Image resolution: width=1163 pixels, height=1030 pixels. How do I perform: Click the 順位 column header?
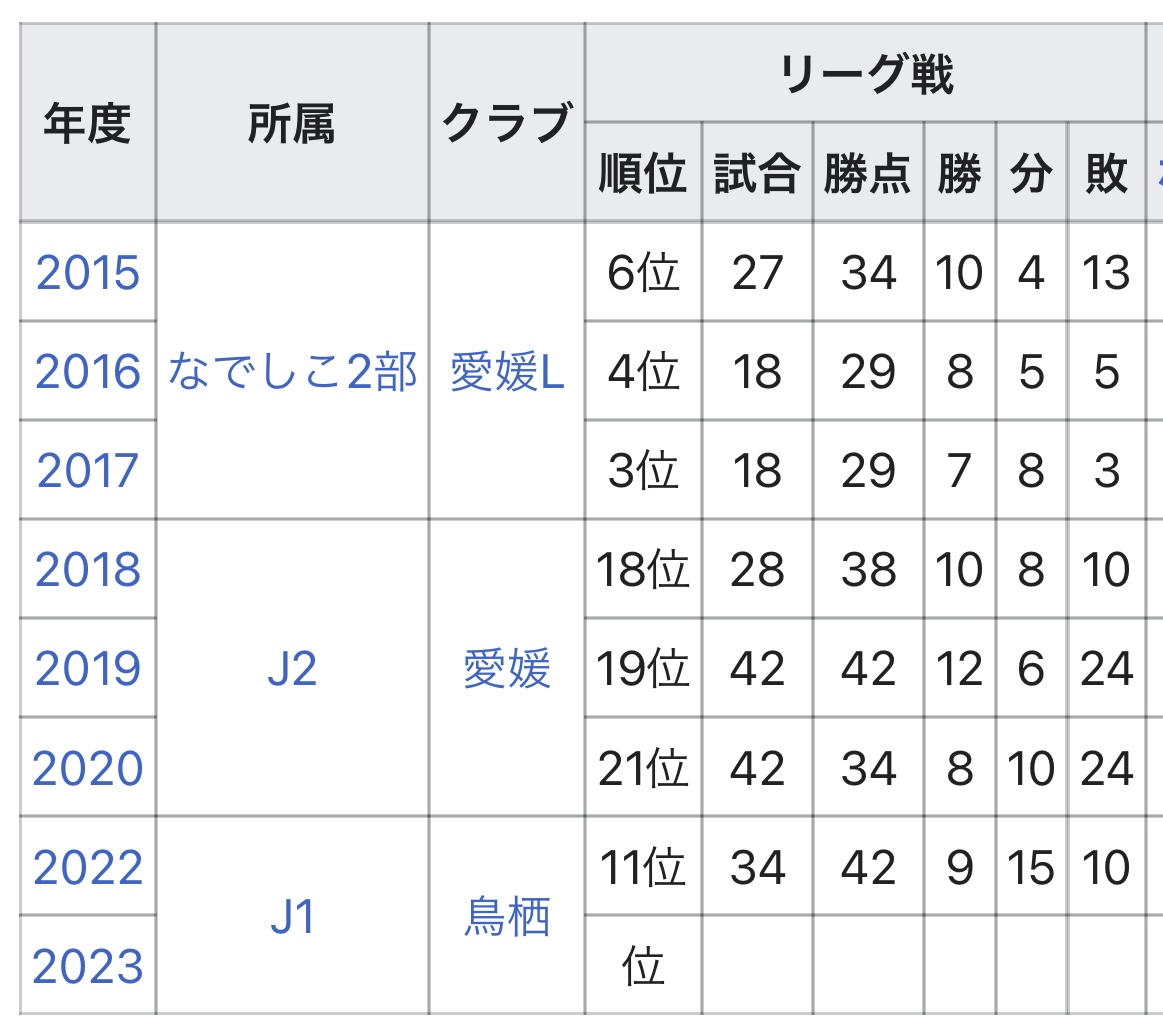click(x=643, y=173)
